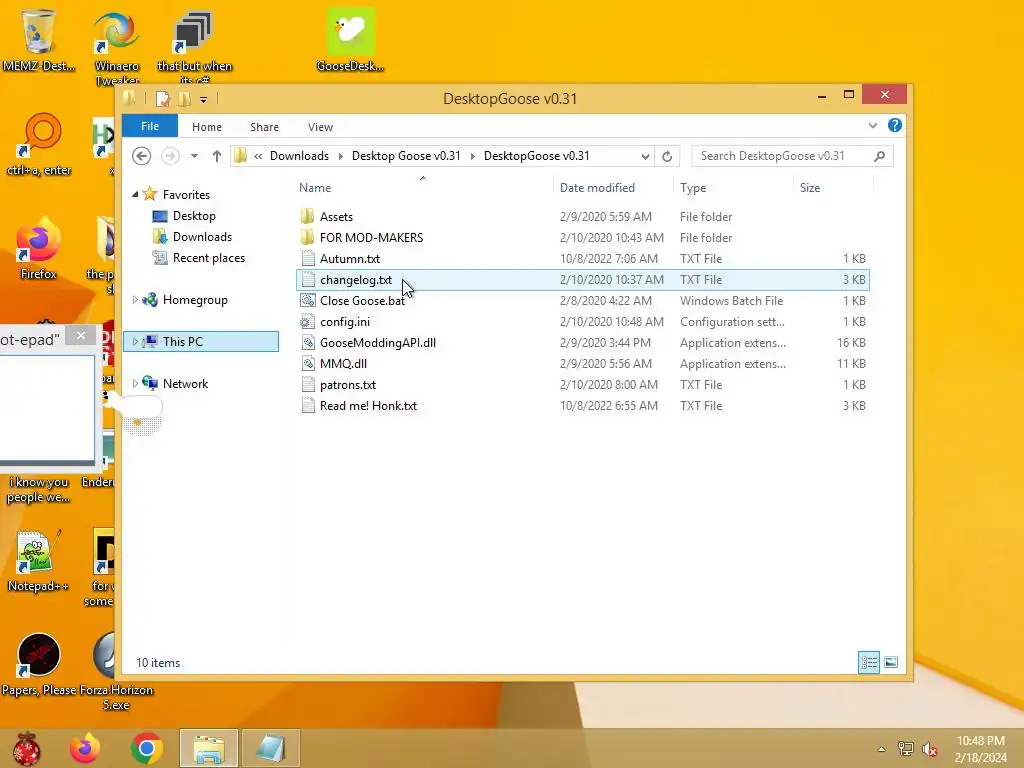The width and height of the screenshot is (1024, 768).
Task: Go back with the Back arrow button
Action: tap(142, 156)
